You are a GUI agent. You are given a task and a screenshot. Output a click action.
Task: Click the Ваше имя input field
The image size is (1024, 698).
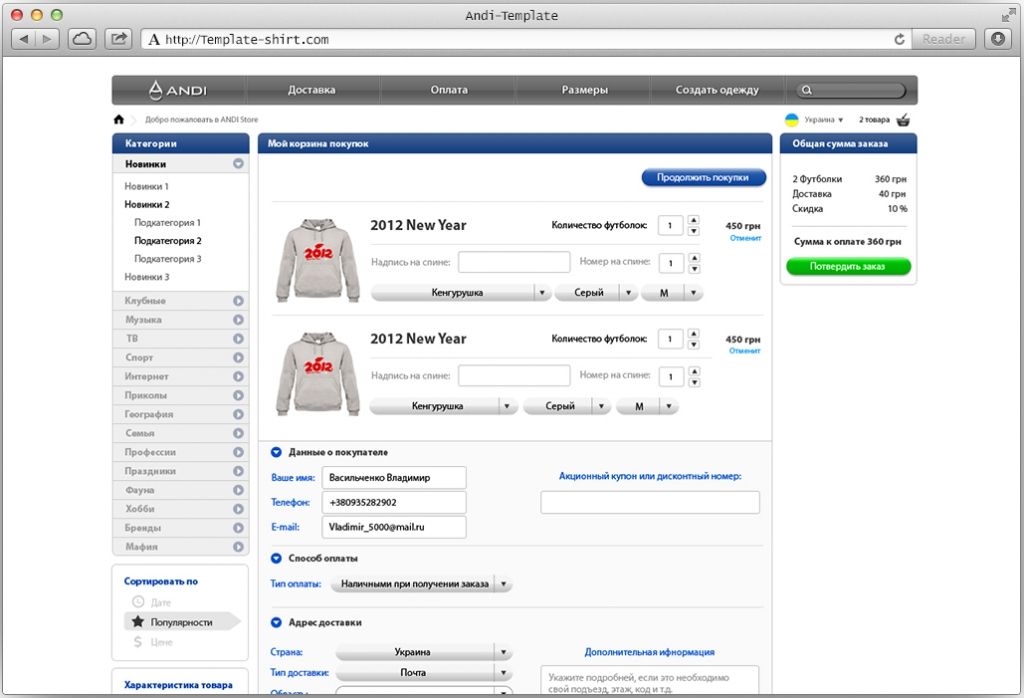click(x=394, y=477)
